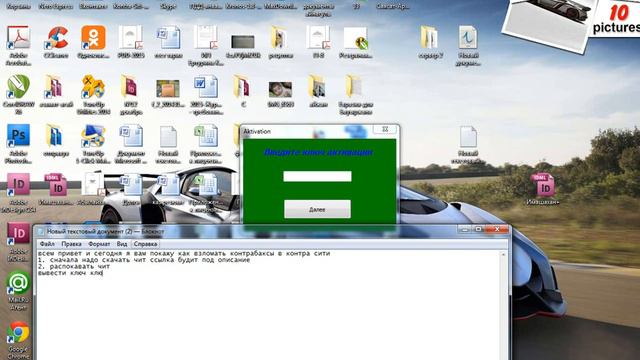This screenshot has height=360, width=640.
Task: Select the folder with the InDesign badge
Action: (x=131, y=88)
